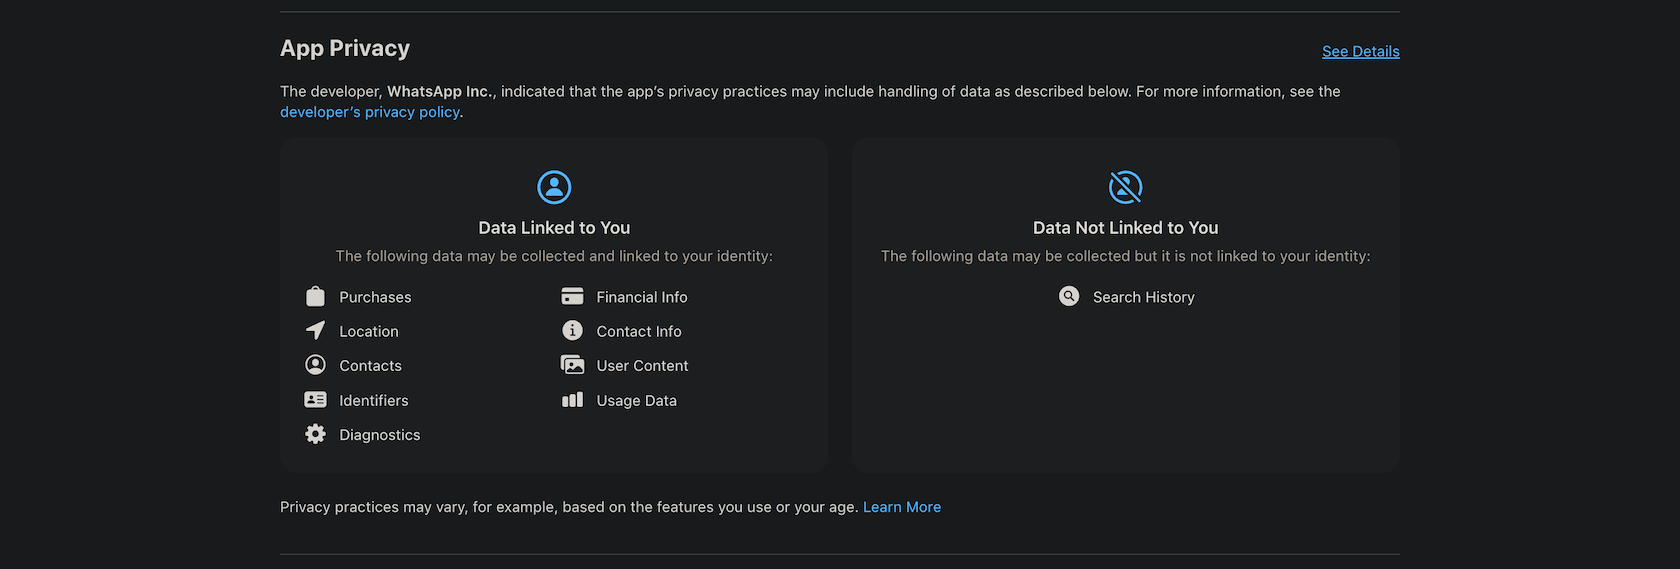The width and height of the screenshot is (1680, 569).
Task: Click the Contact Info circle icon
Action: point(572,331)
